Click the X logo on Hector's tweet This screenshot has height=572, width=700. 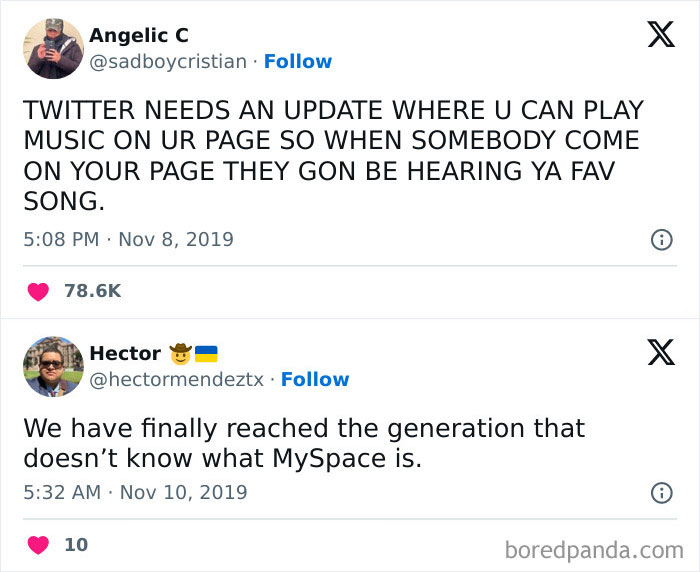tap(661, 352)
